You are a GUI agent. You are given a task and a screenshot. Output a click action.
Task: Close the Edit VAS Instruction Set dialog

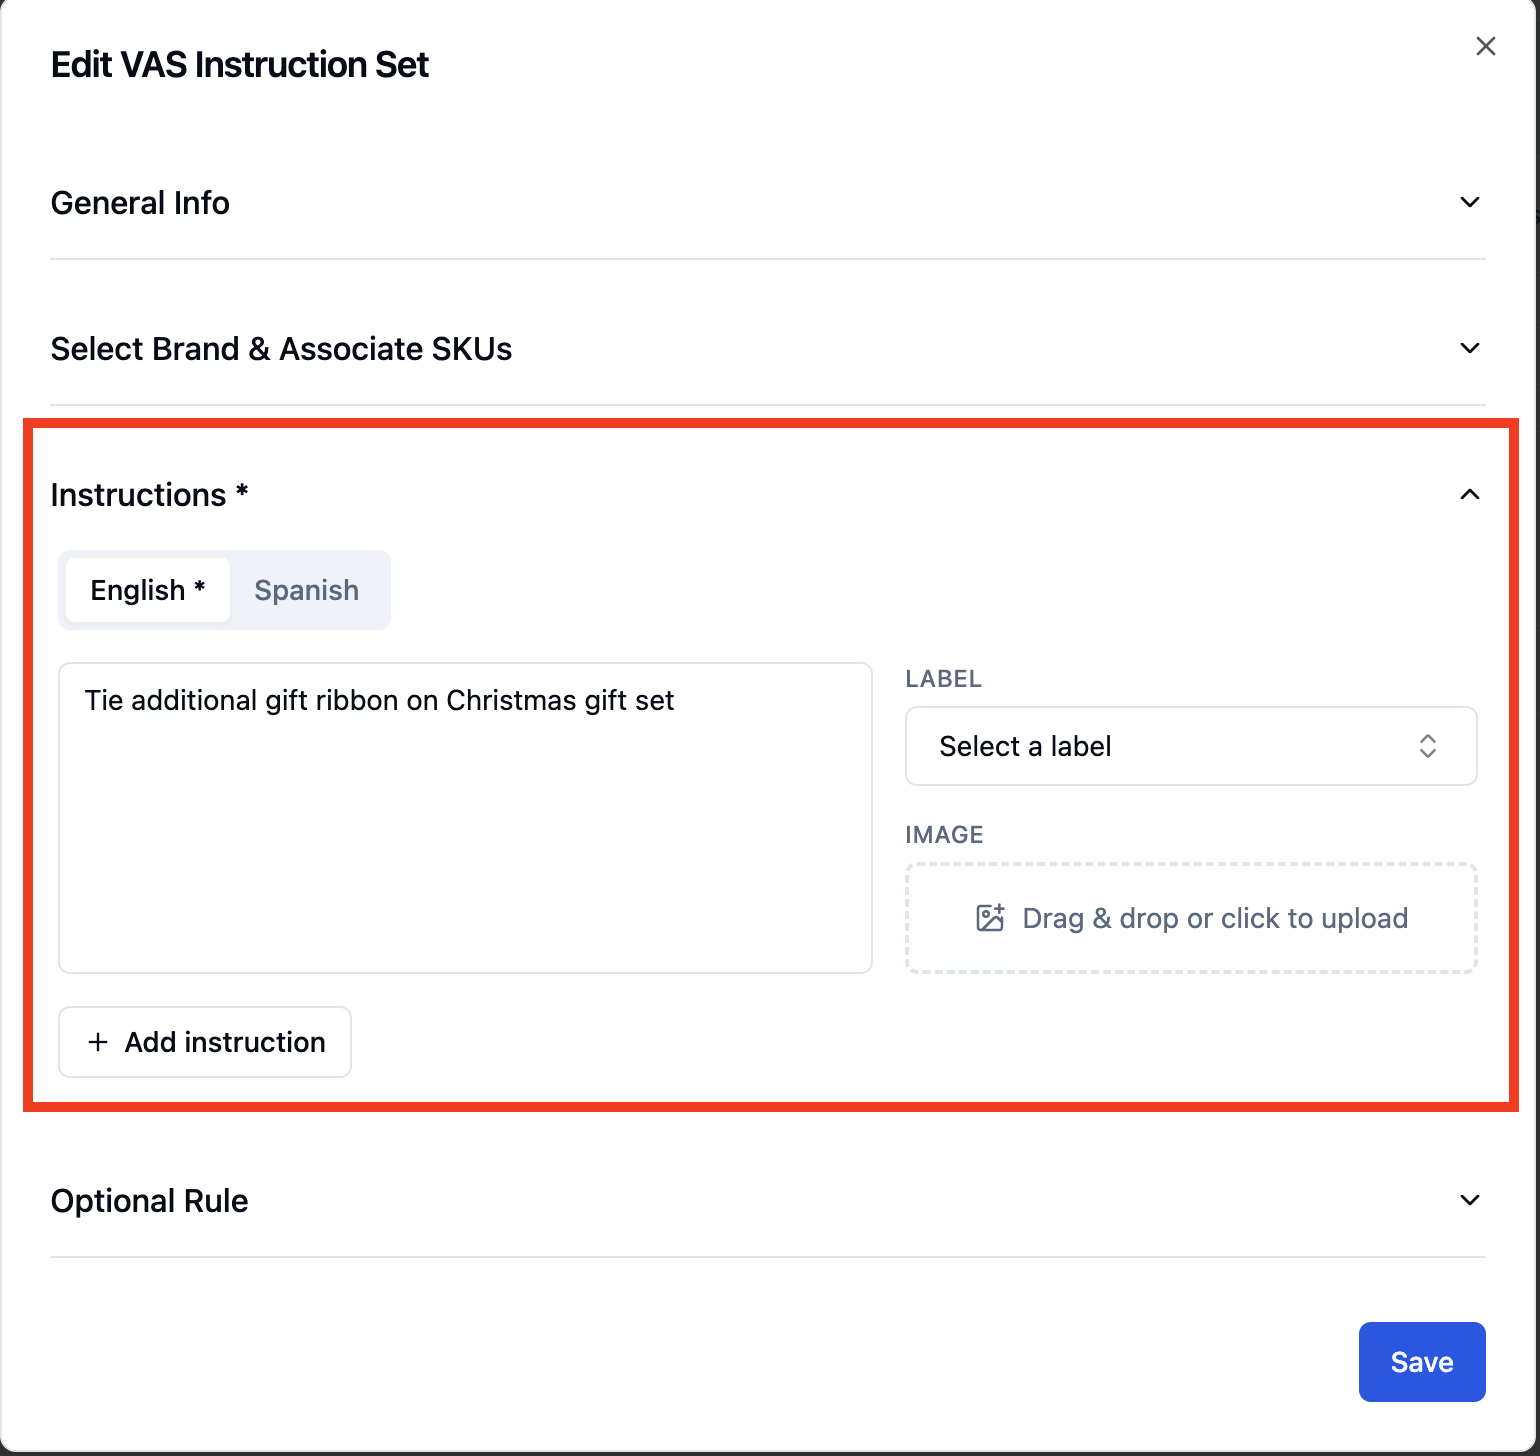[x=1485, y=46]
